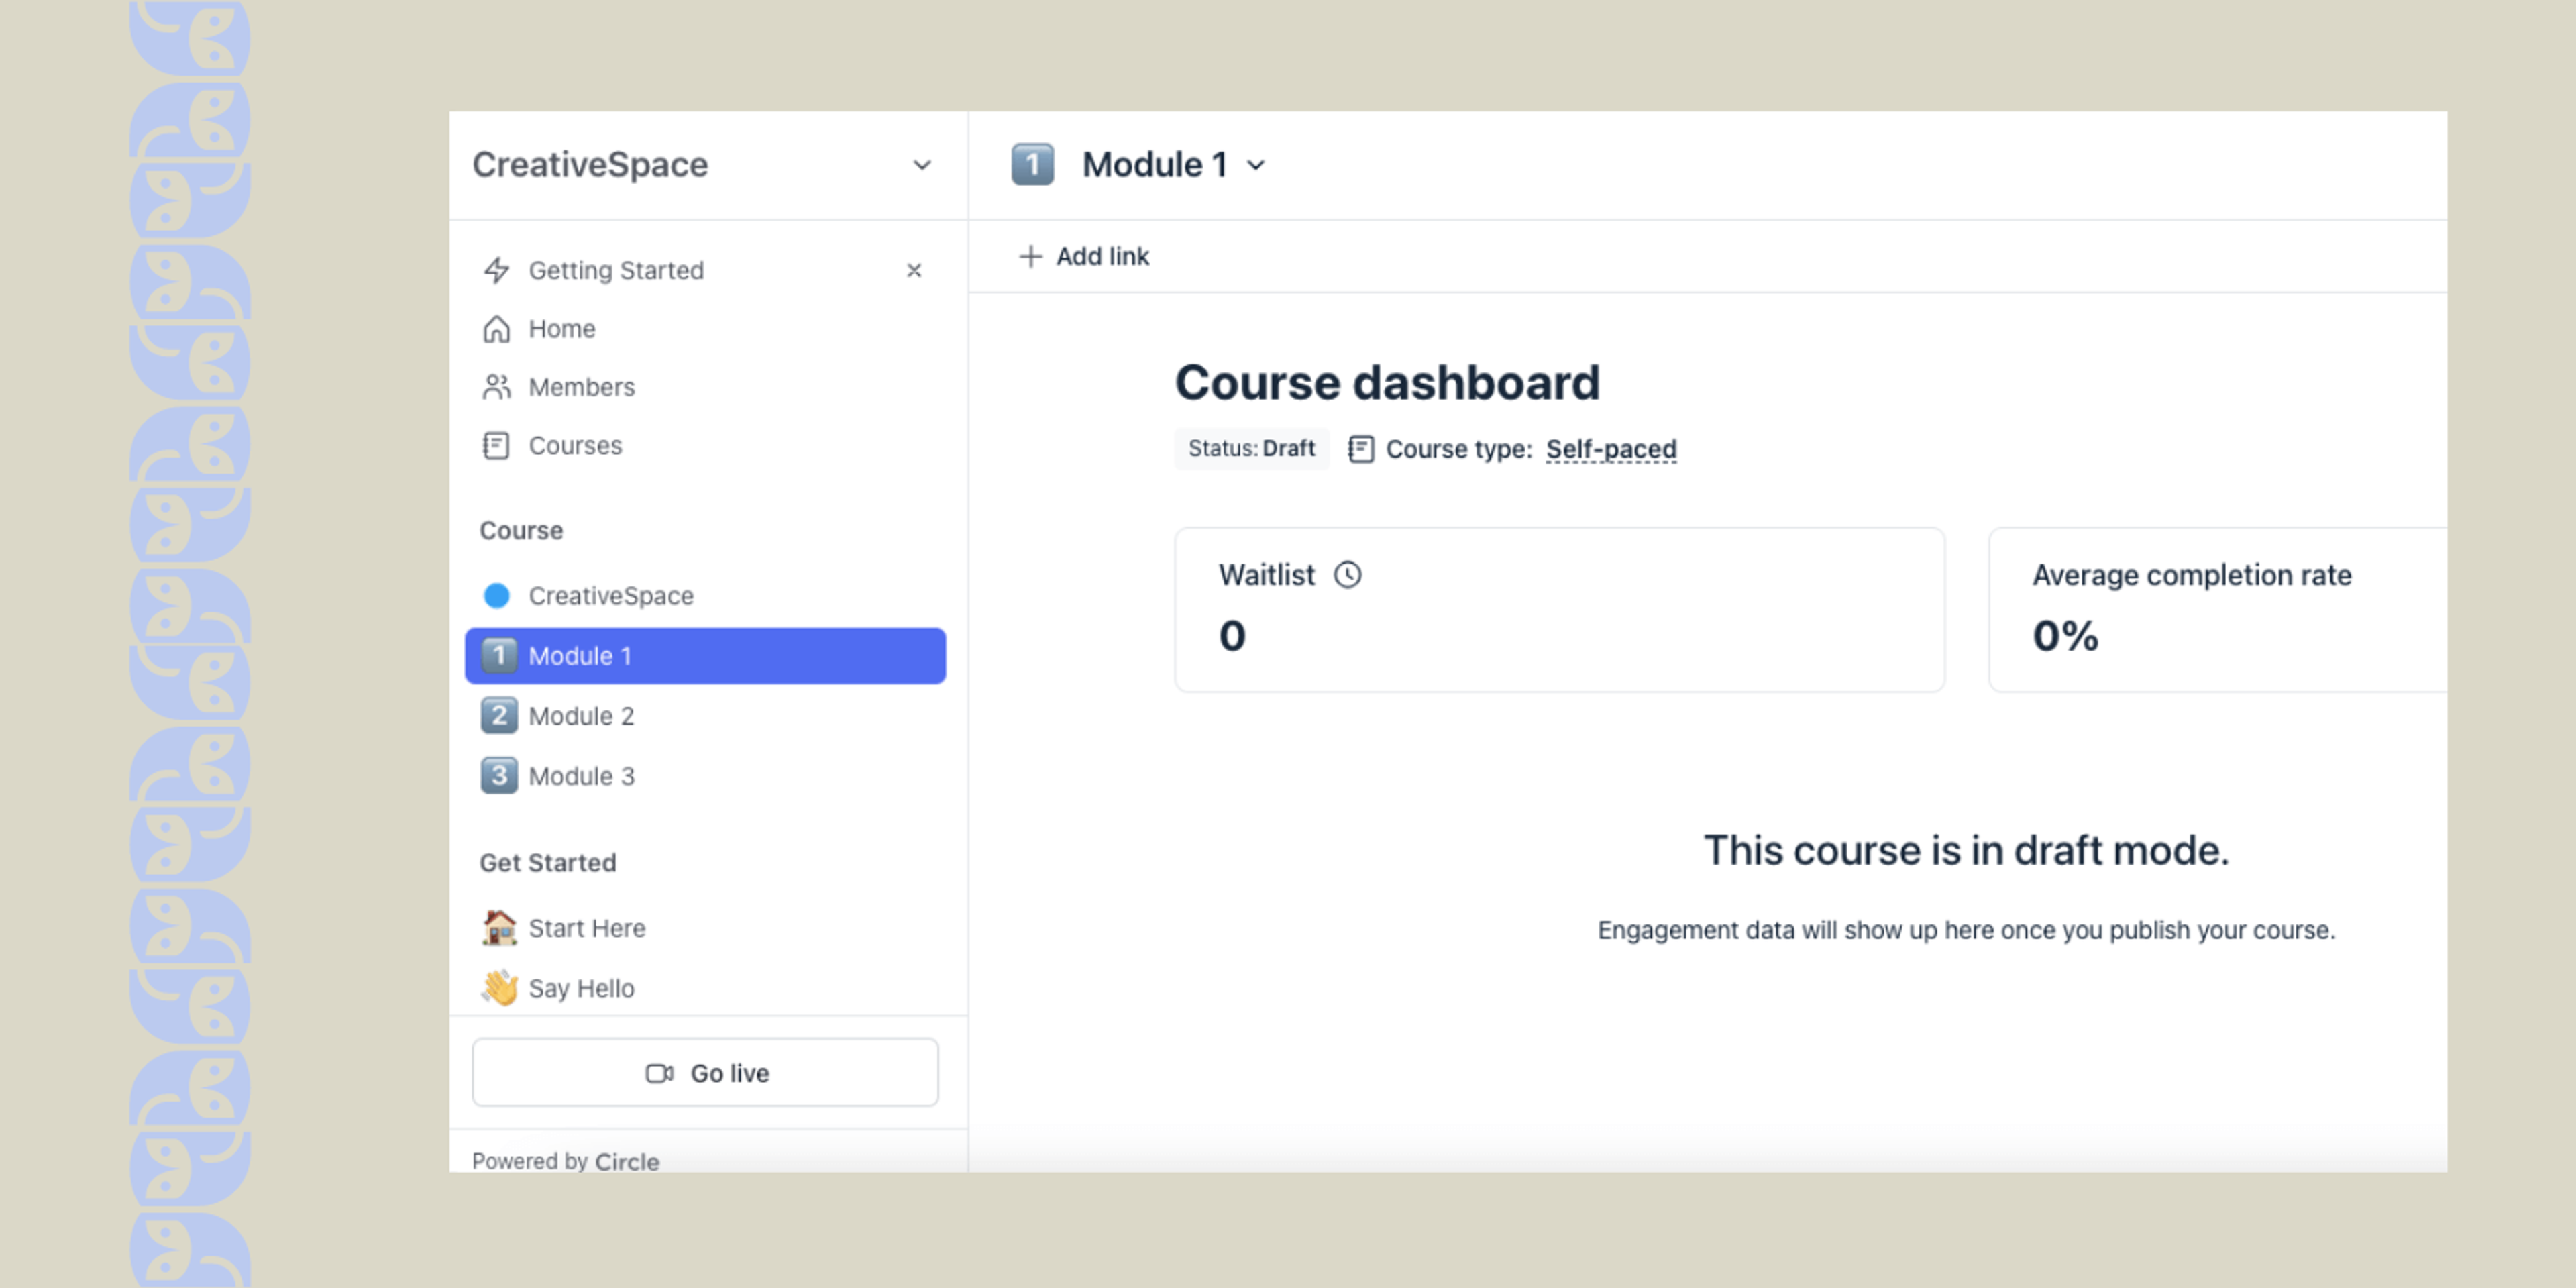Click the number 1 icon in sidebar

point(499,655)
